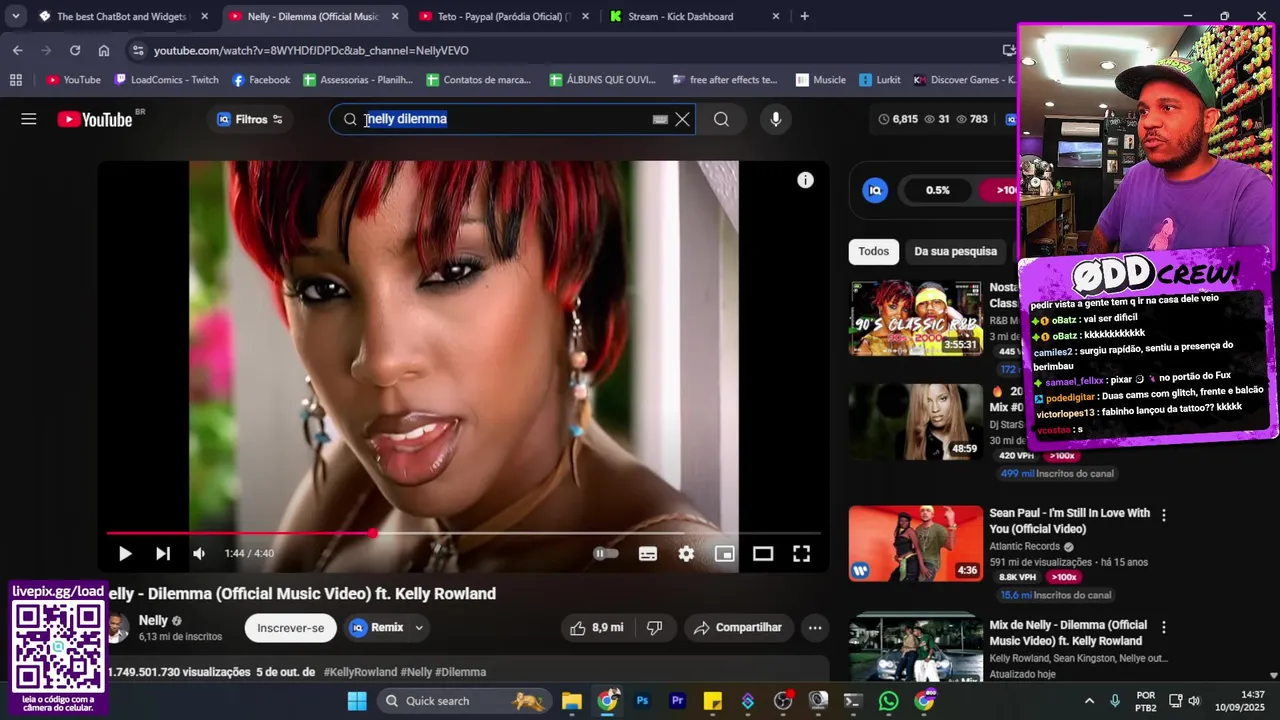Open options menu for Sean Paul video

tap(1163, 515)
